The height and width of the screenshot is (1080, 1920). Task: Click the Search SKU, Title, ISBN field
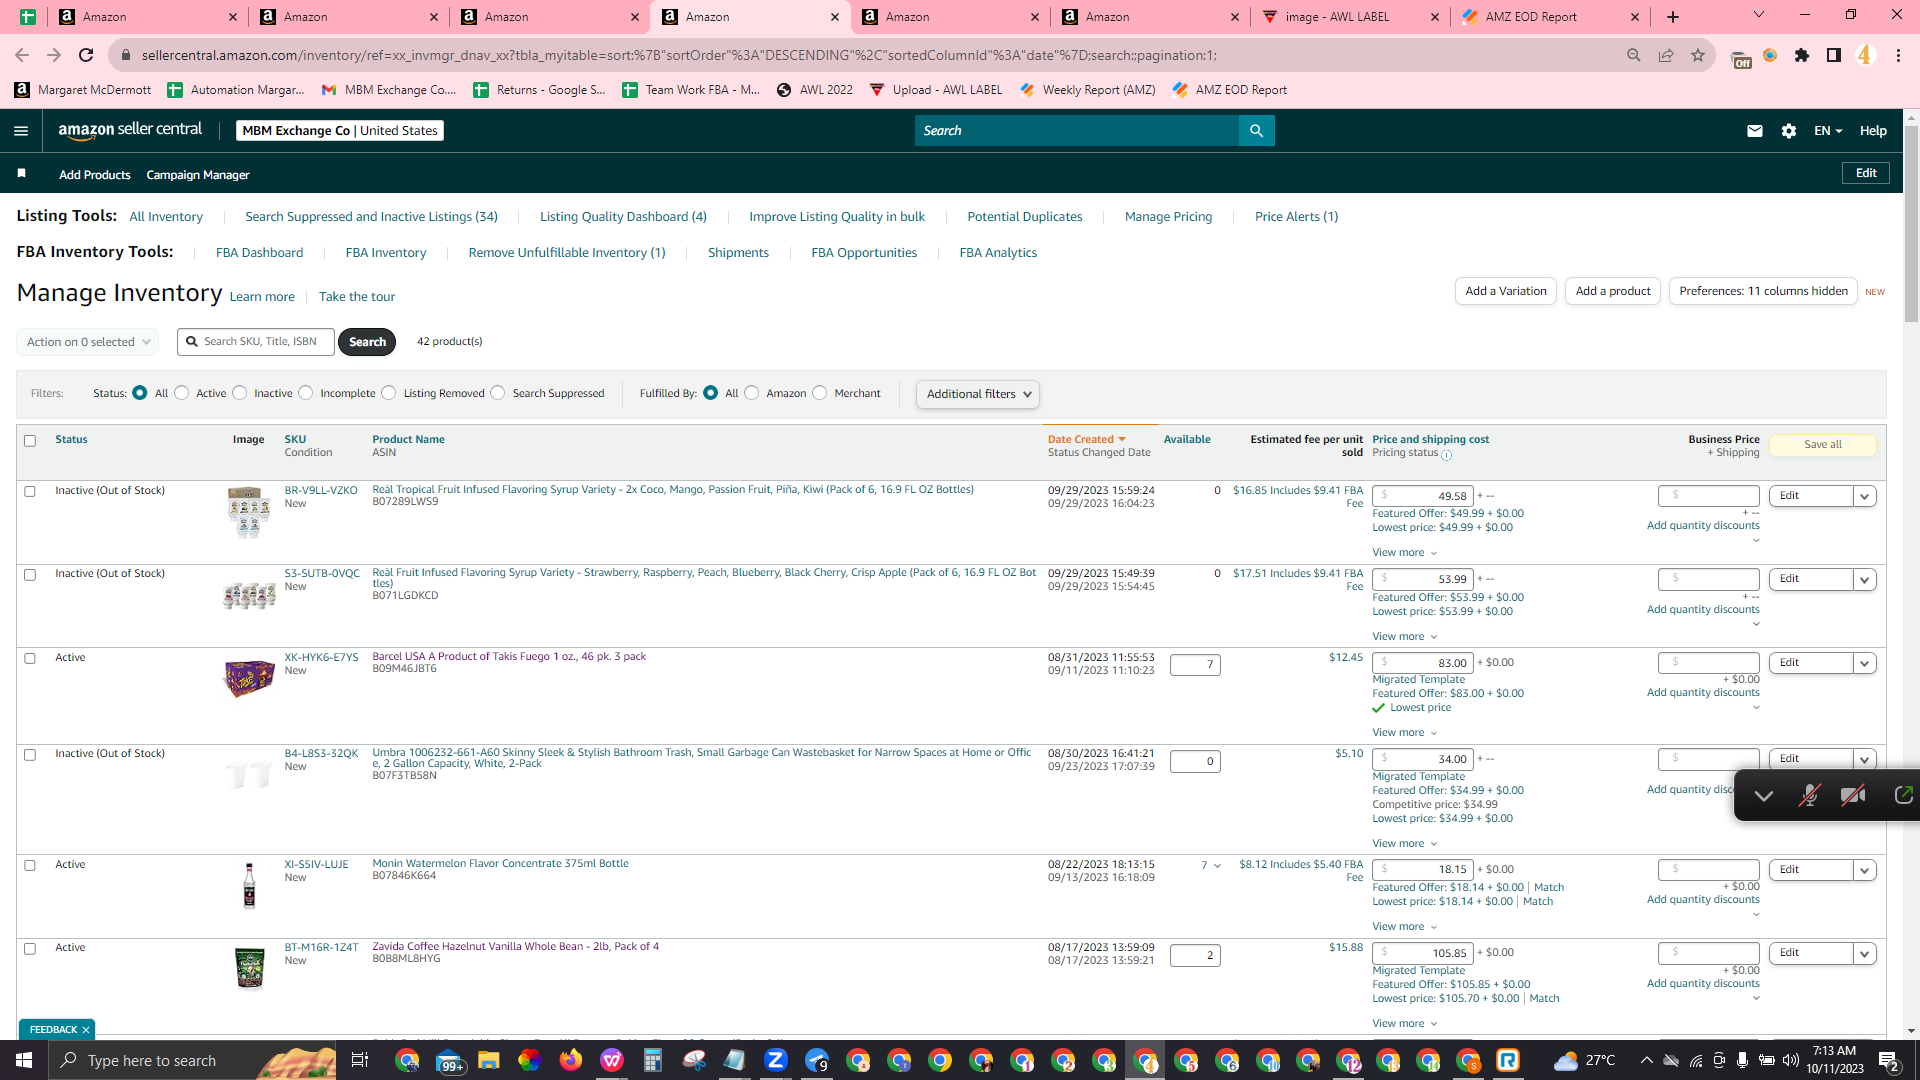256,342
